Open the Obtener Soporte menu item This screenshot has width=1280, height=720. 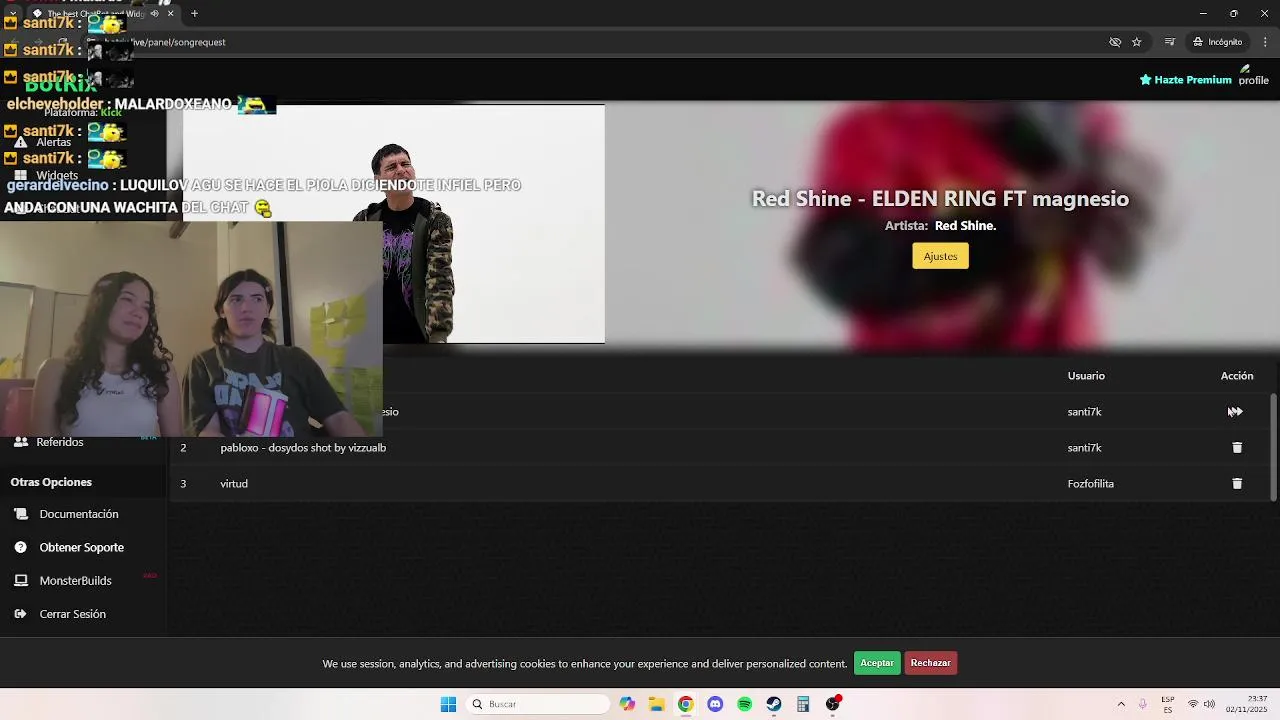82,547
